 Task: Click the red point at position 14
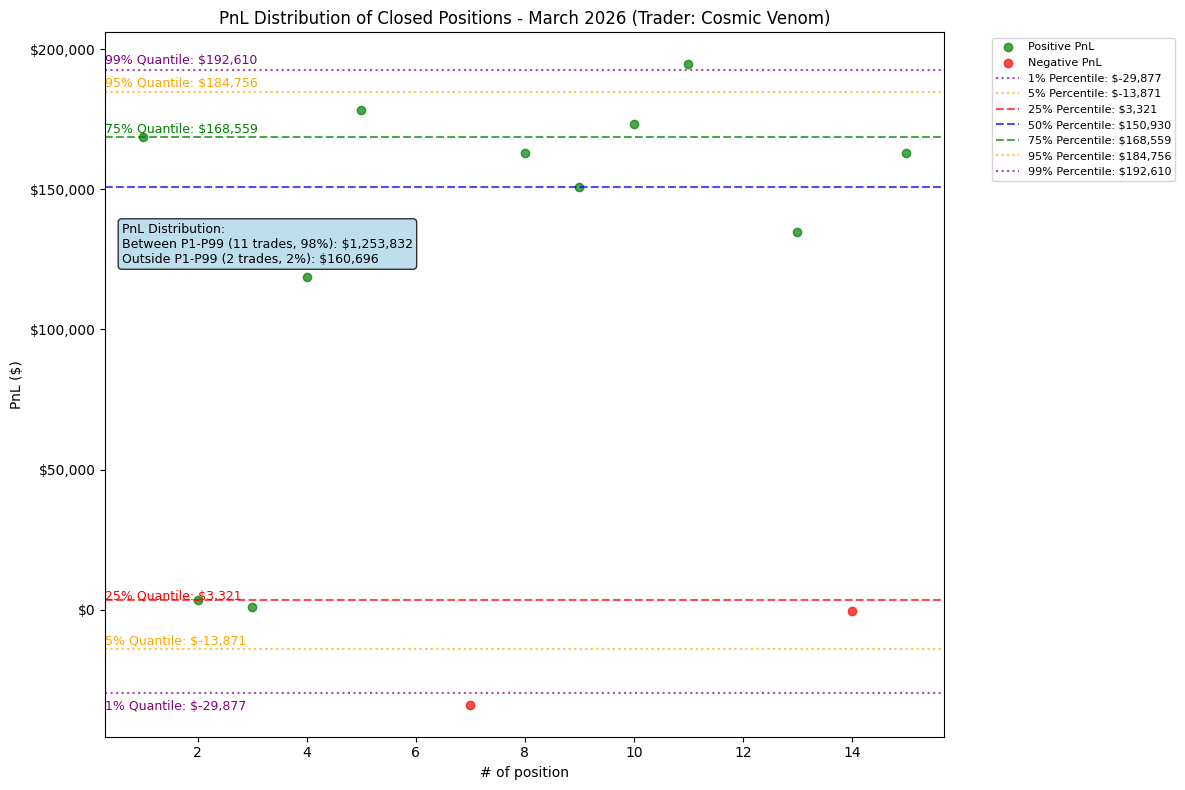(851, 609)
